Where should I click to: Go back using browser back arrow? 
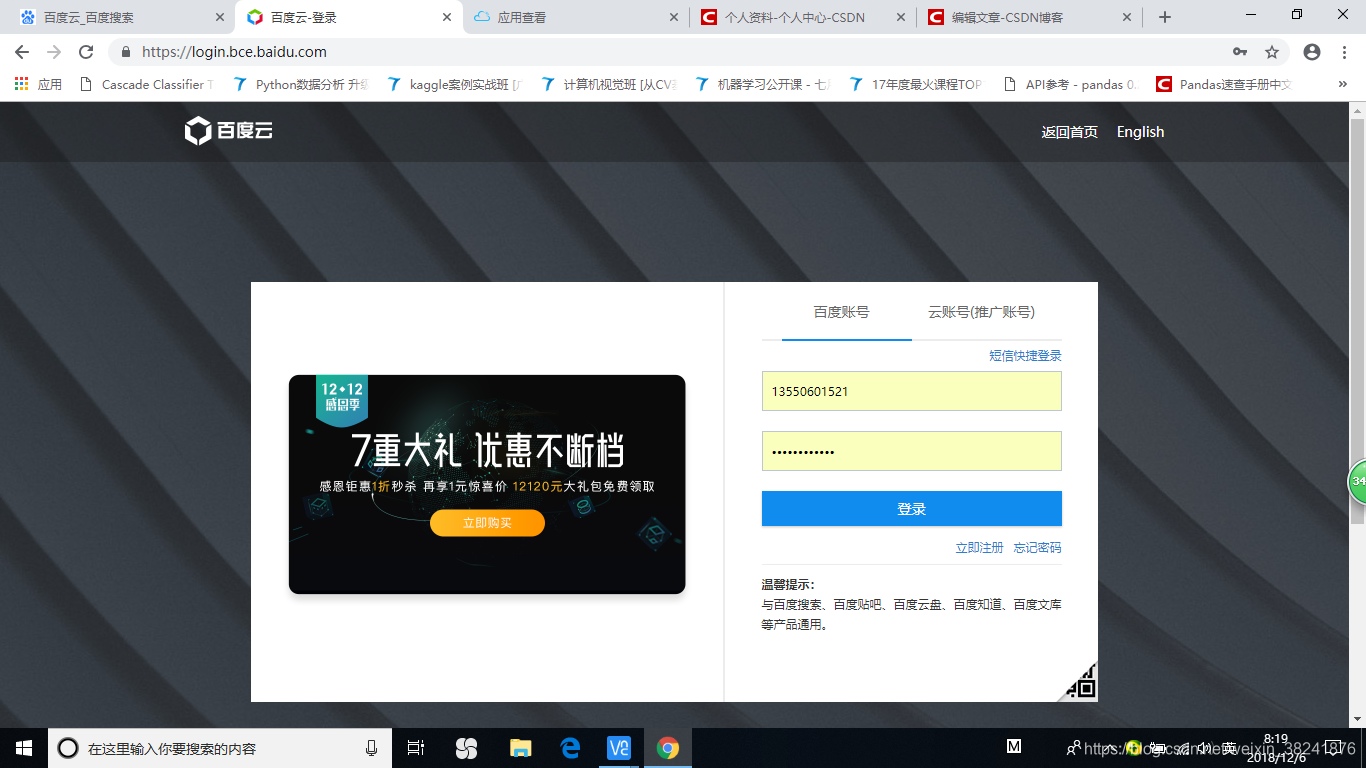pyautogui.click(x=22, y=52)
